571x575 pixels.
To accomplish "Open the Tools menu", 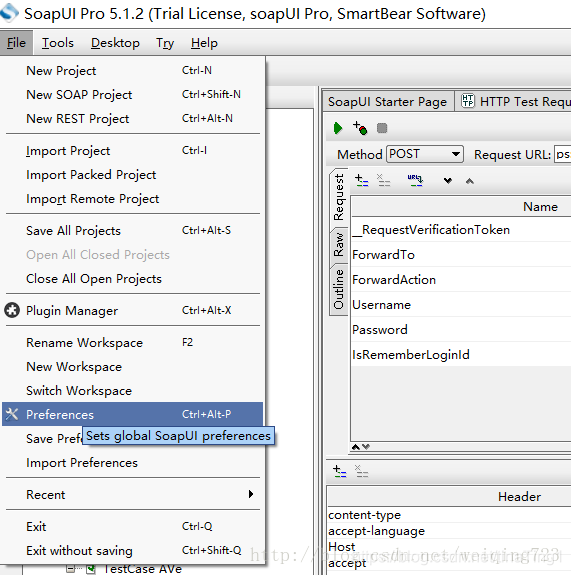I will tap(58, 43).
